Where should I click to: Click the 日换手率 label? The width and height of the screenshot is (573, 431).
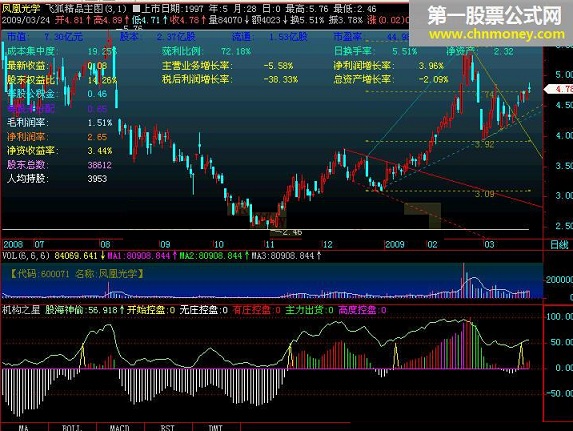[x=353, y=51]
